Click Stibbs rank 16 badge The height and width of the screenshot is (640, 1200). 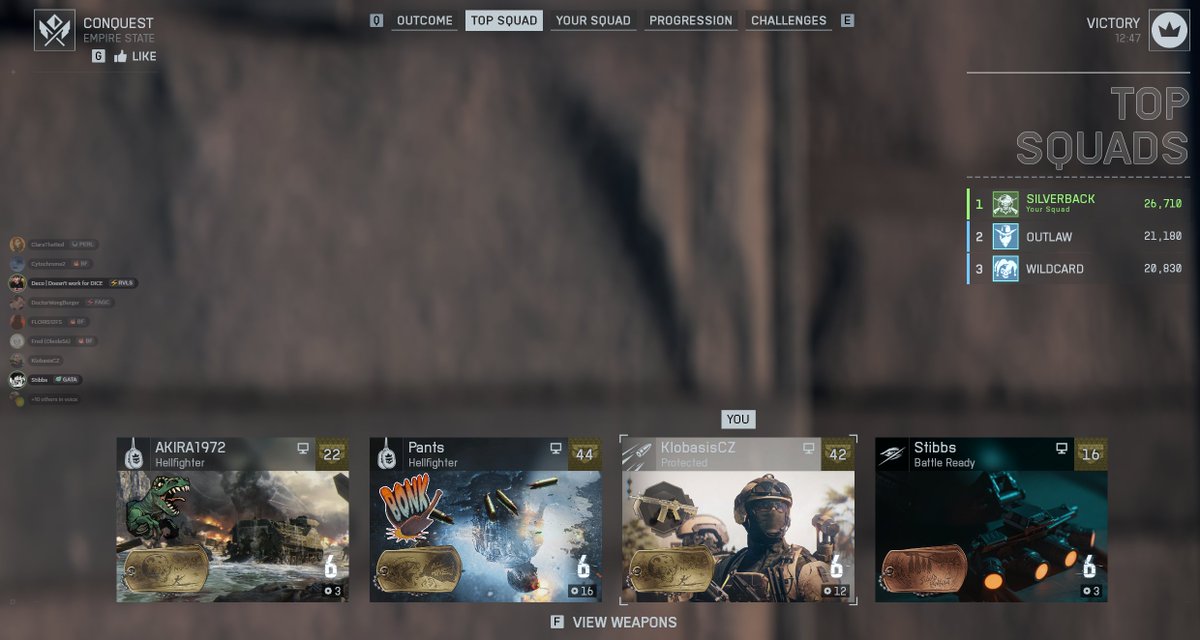click(1091, 455)
